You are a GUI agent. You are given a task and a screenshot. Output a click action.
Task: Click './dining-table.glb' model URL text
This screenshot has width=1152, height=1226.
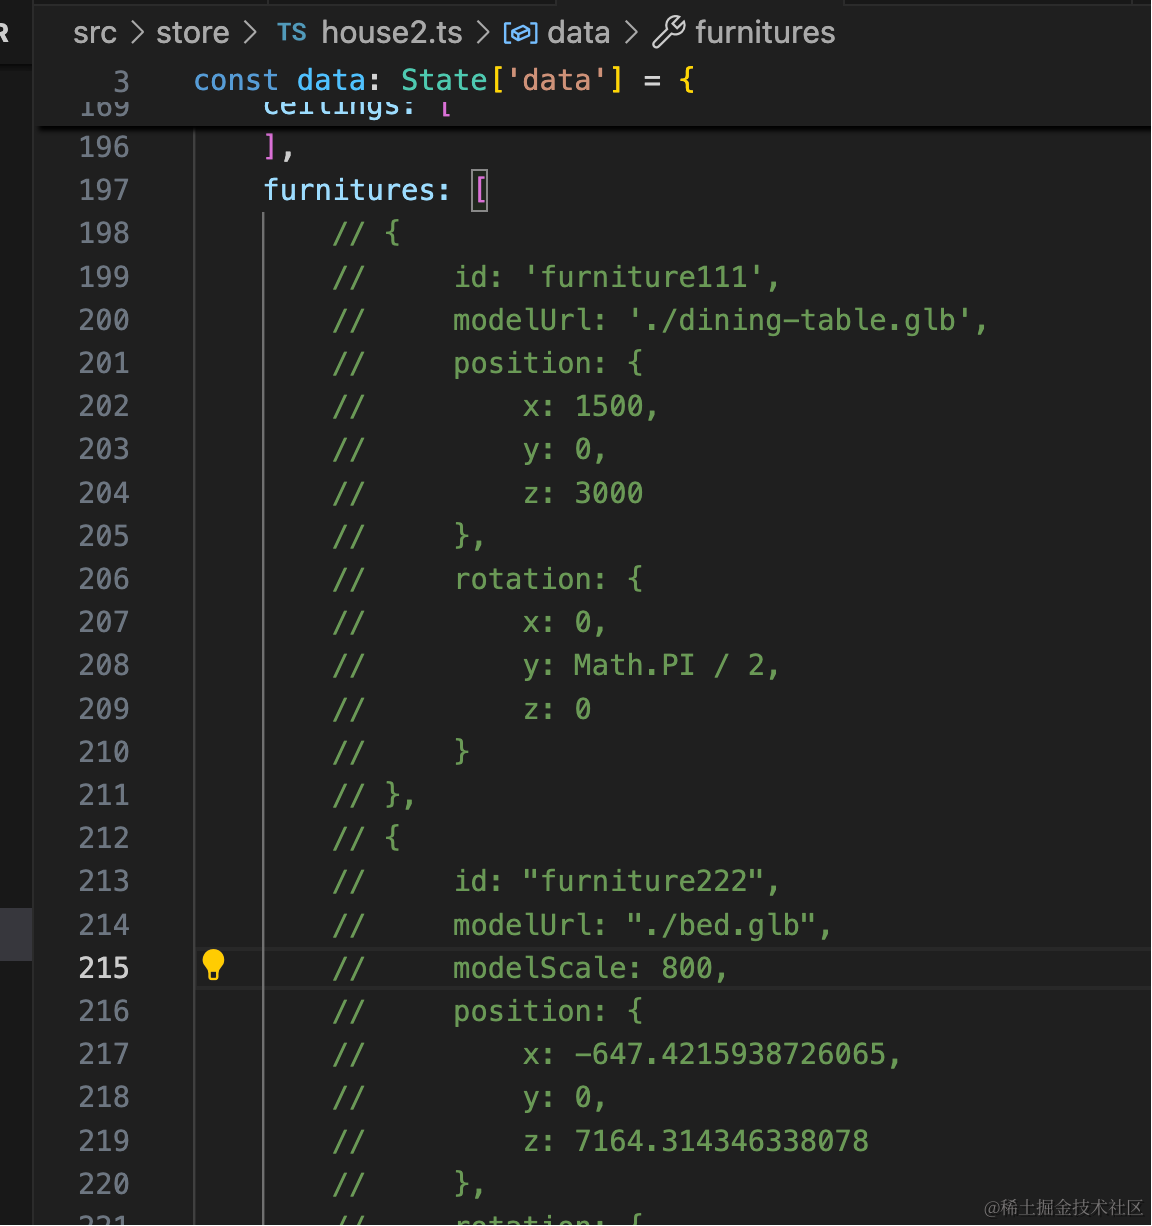pyautogui.click(x=800, y=320)
